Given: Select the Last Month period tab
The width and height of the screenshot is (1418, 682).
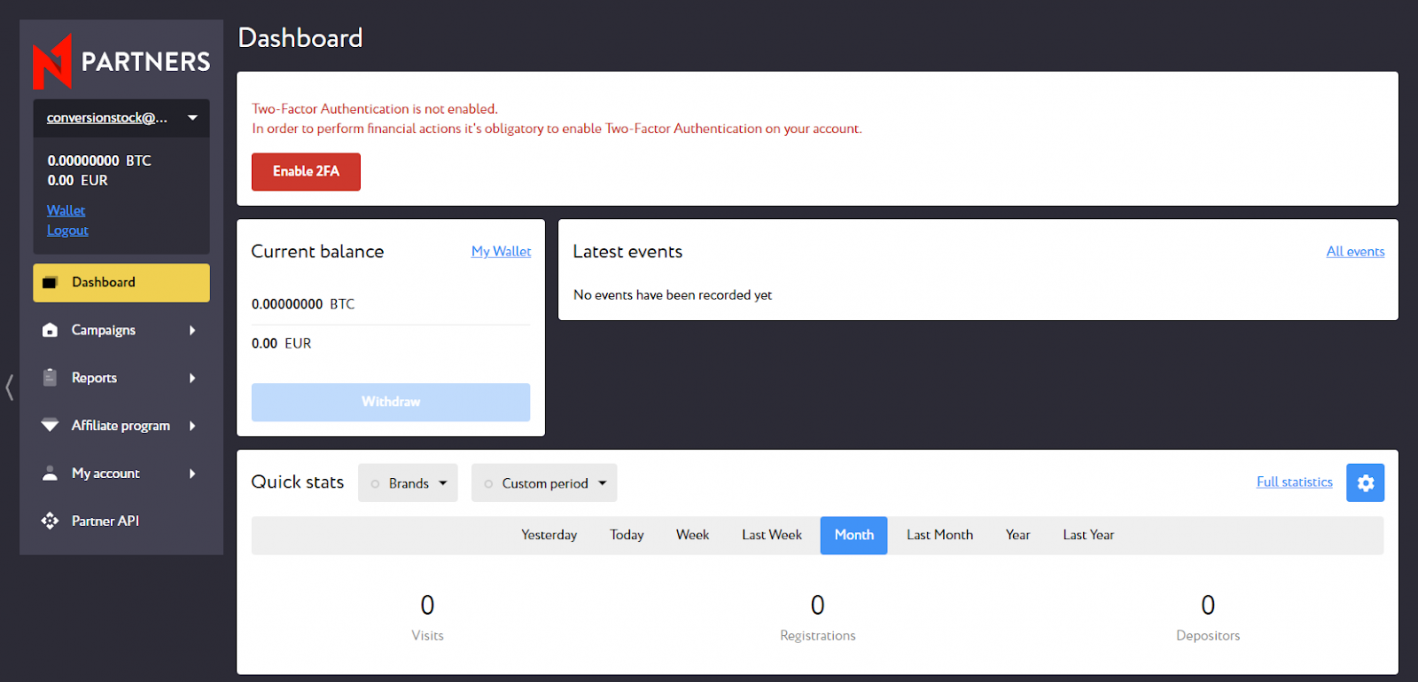Looking at the screenshot, I should point(940,535).
